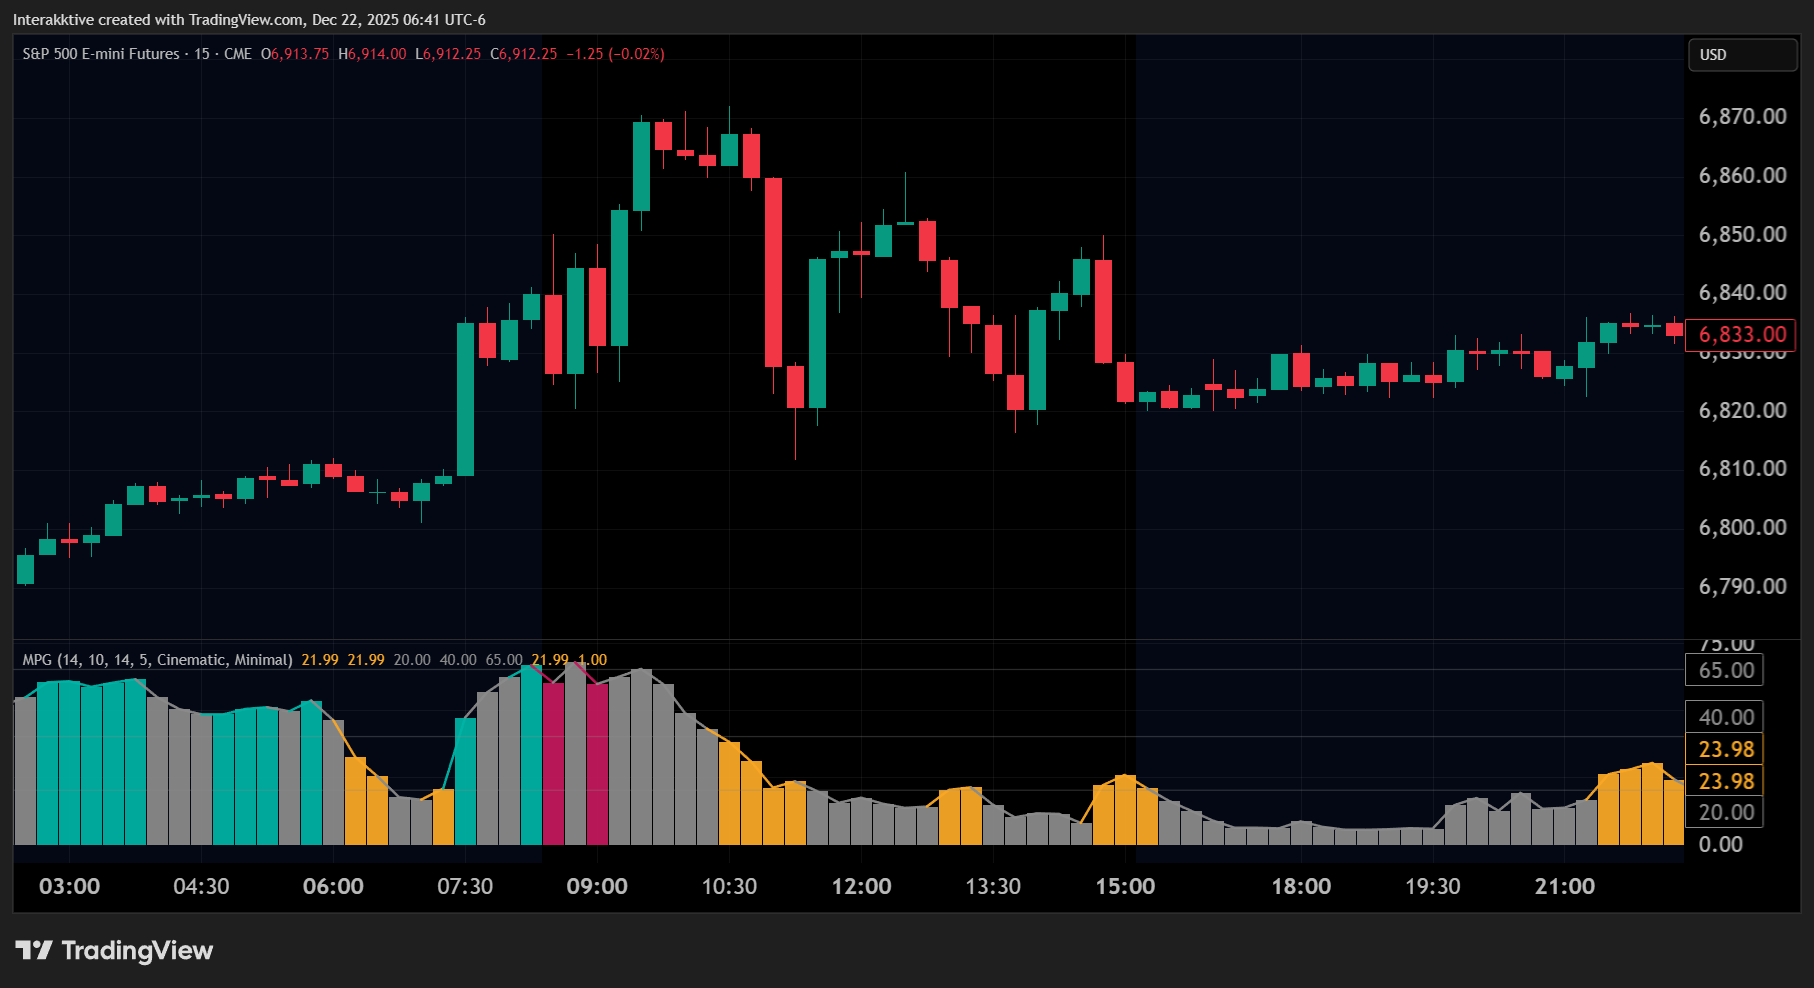Click the red 6,833.00 current price label

[1741, 335]
